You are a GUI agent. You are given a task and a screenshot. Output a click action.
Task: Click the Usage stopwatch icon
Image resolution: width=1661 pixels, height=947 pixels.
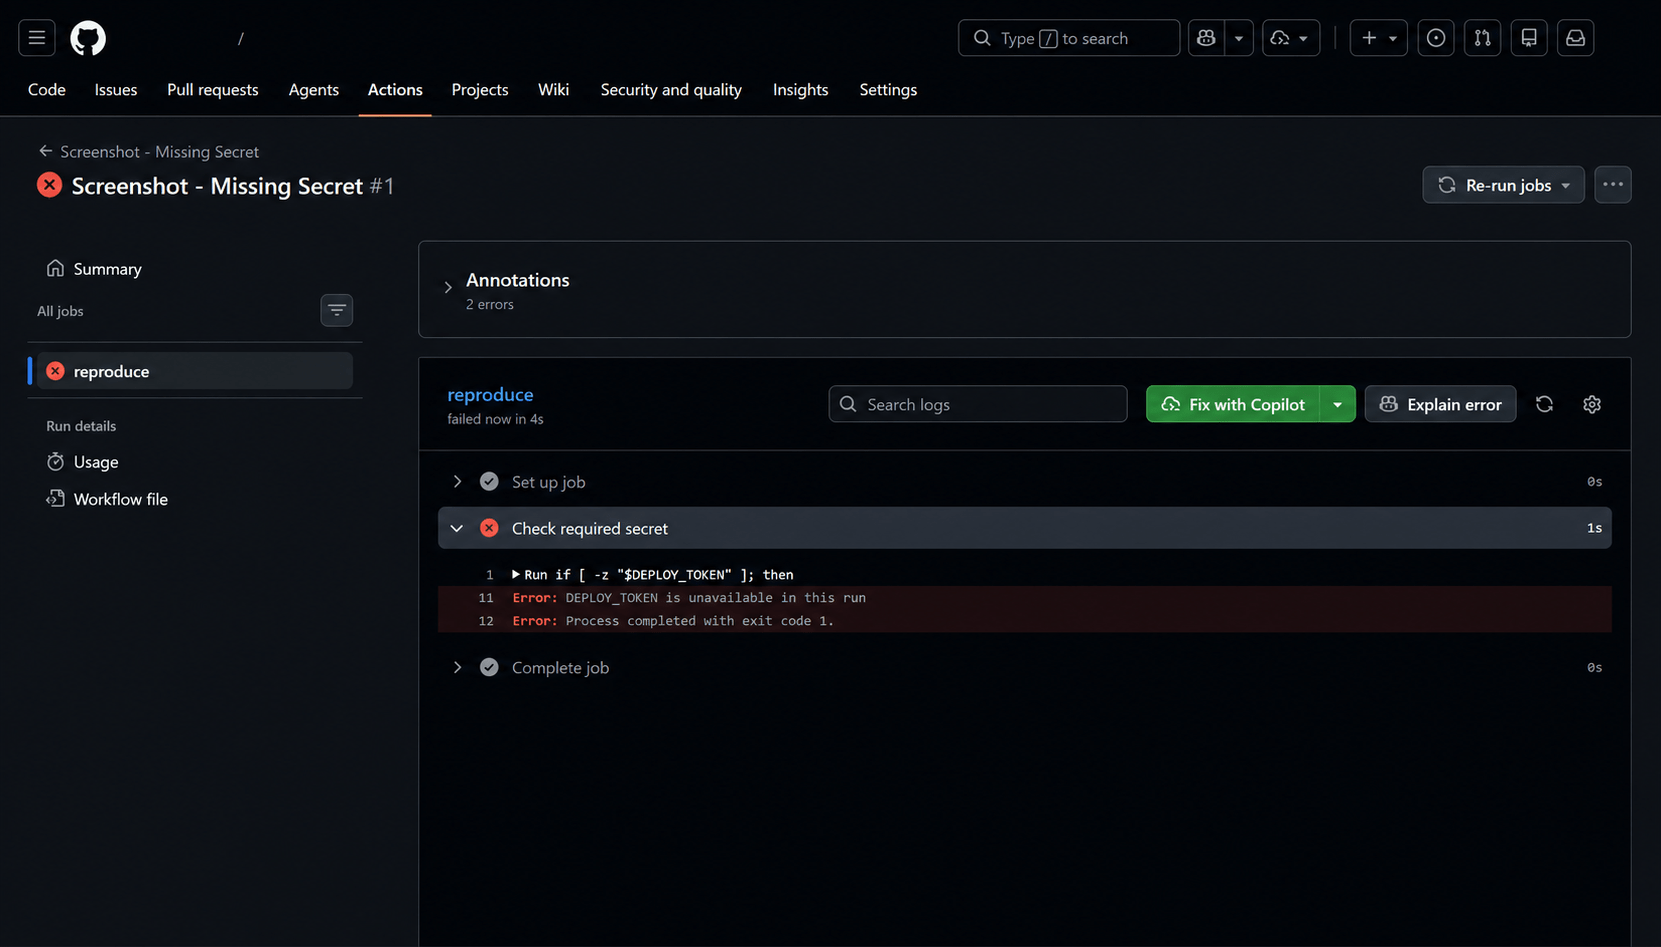point(56,462)
